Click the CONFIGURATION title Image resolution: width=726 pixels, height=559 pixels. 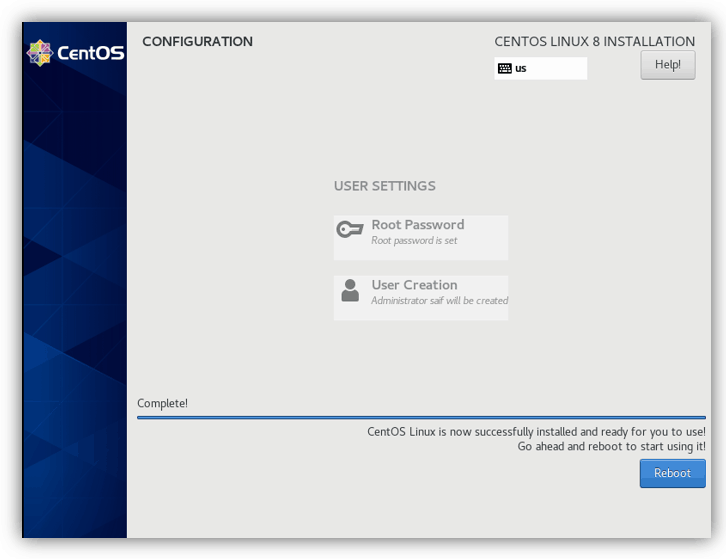(x=198, y=42)
